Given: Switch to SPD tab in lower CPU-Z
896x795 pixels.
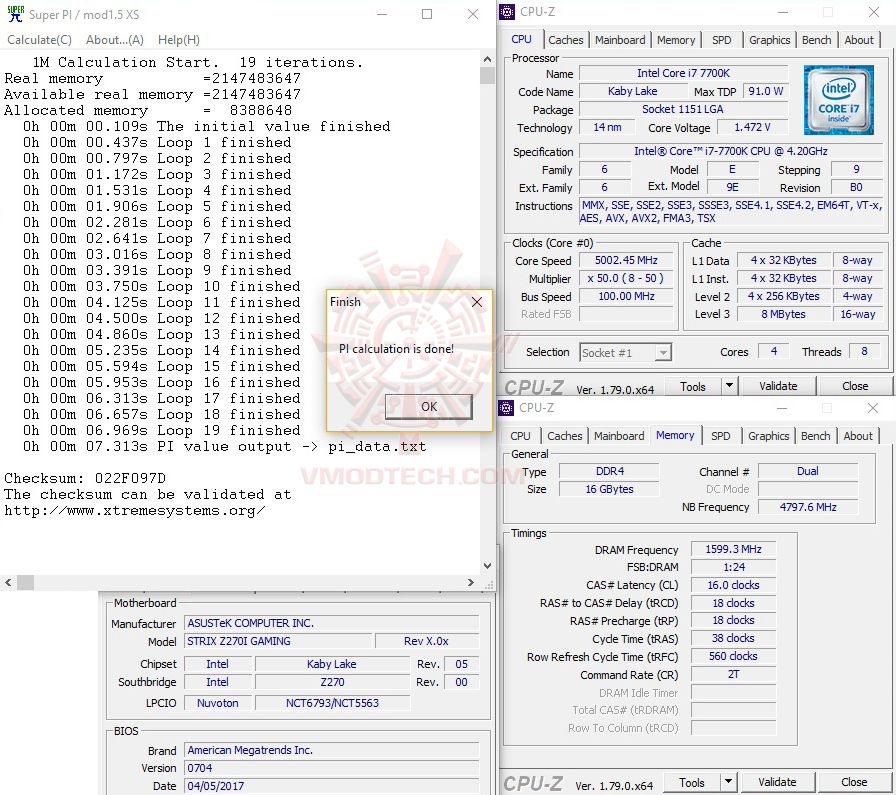Looking at the screenshot, I should coord(721,436).
